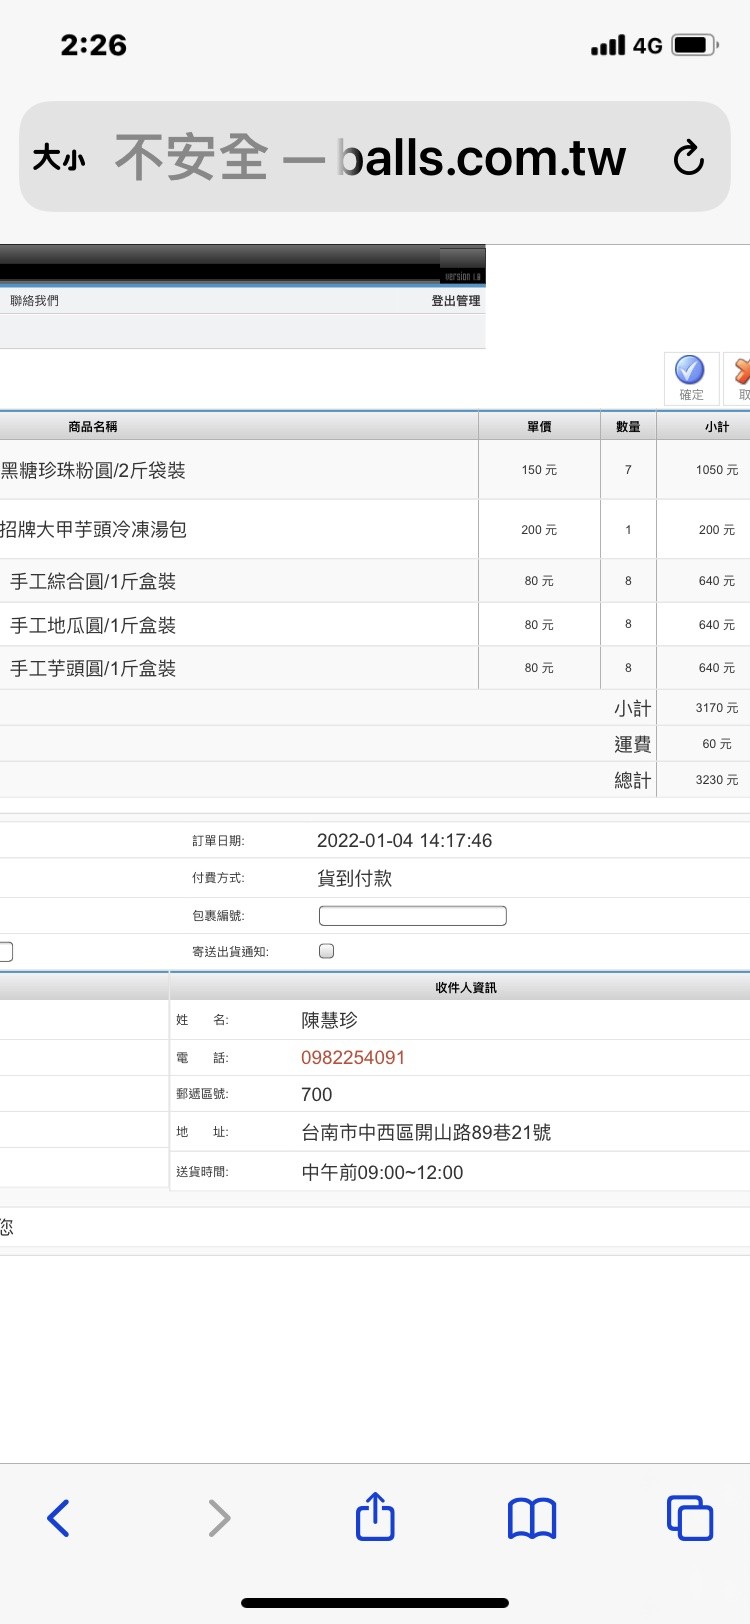Click the quantity 7 cell
Viewport: 750px width, 1624px height.
coord(628,470)
